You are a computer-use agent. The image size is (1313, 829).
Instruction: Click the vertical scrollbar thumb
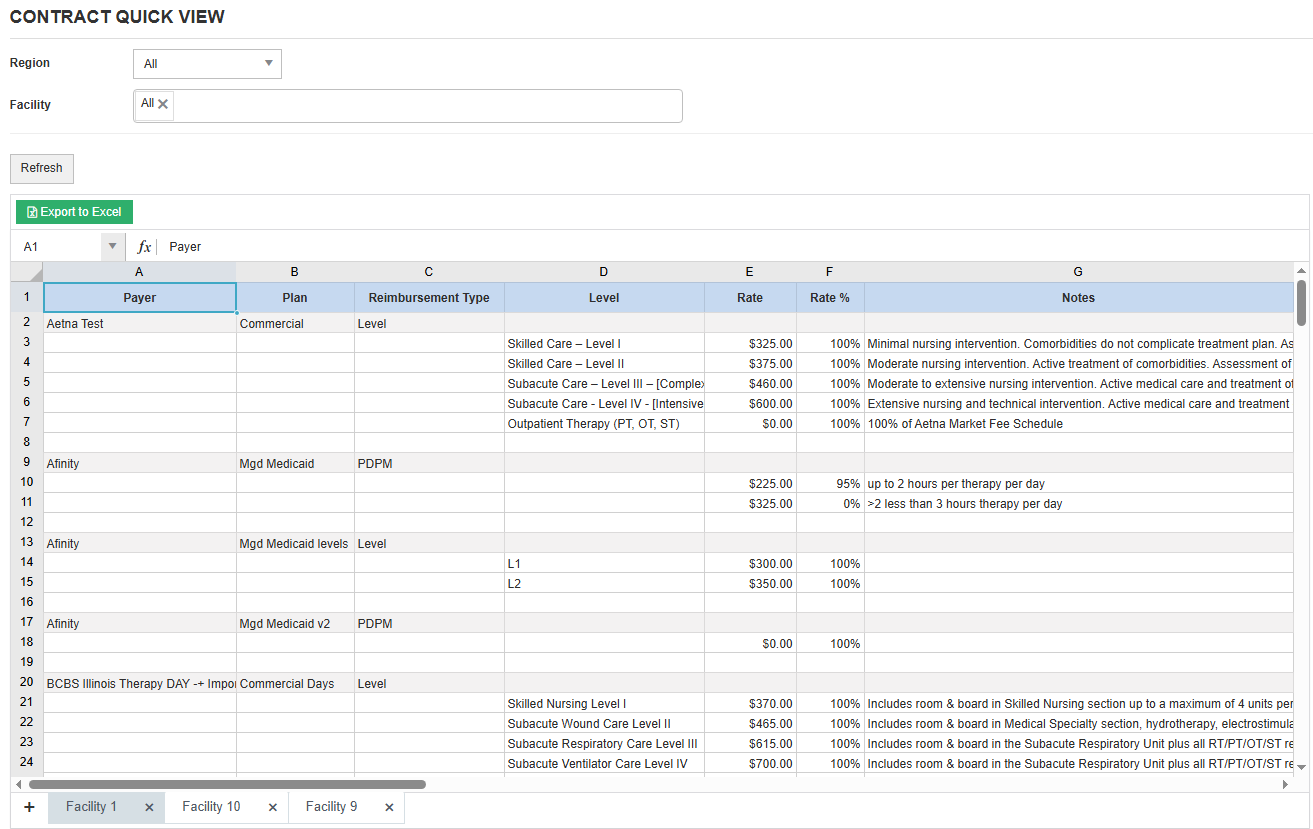pos(1301,303)
